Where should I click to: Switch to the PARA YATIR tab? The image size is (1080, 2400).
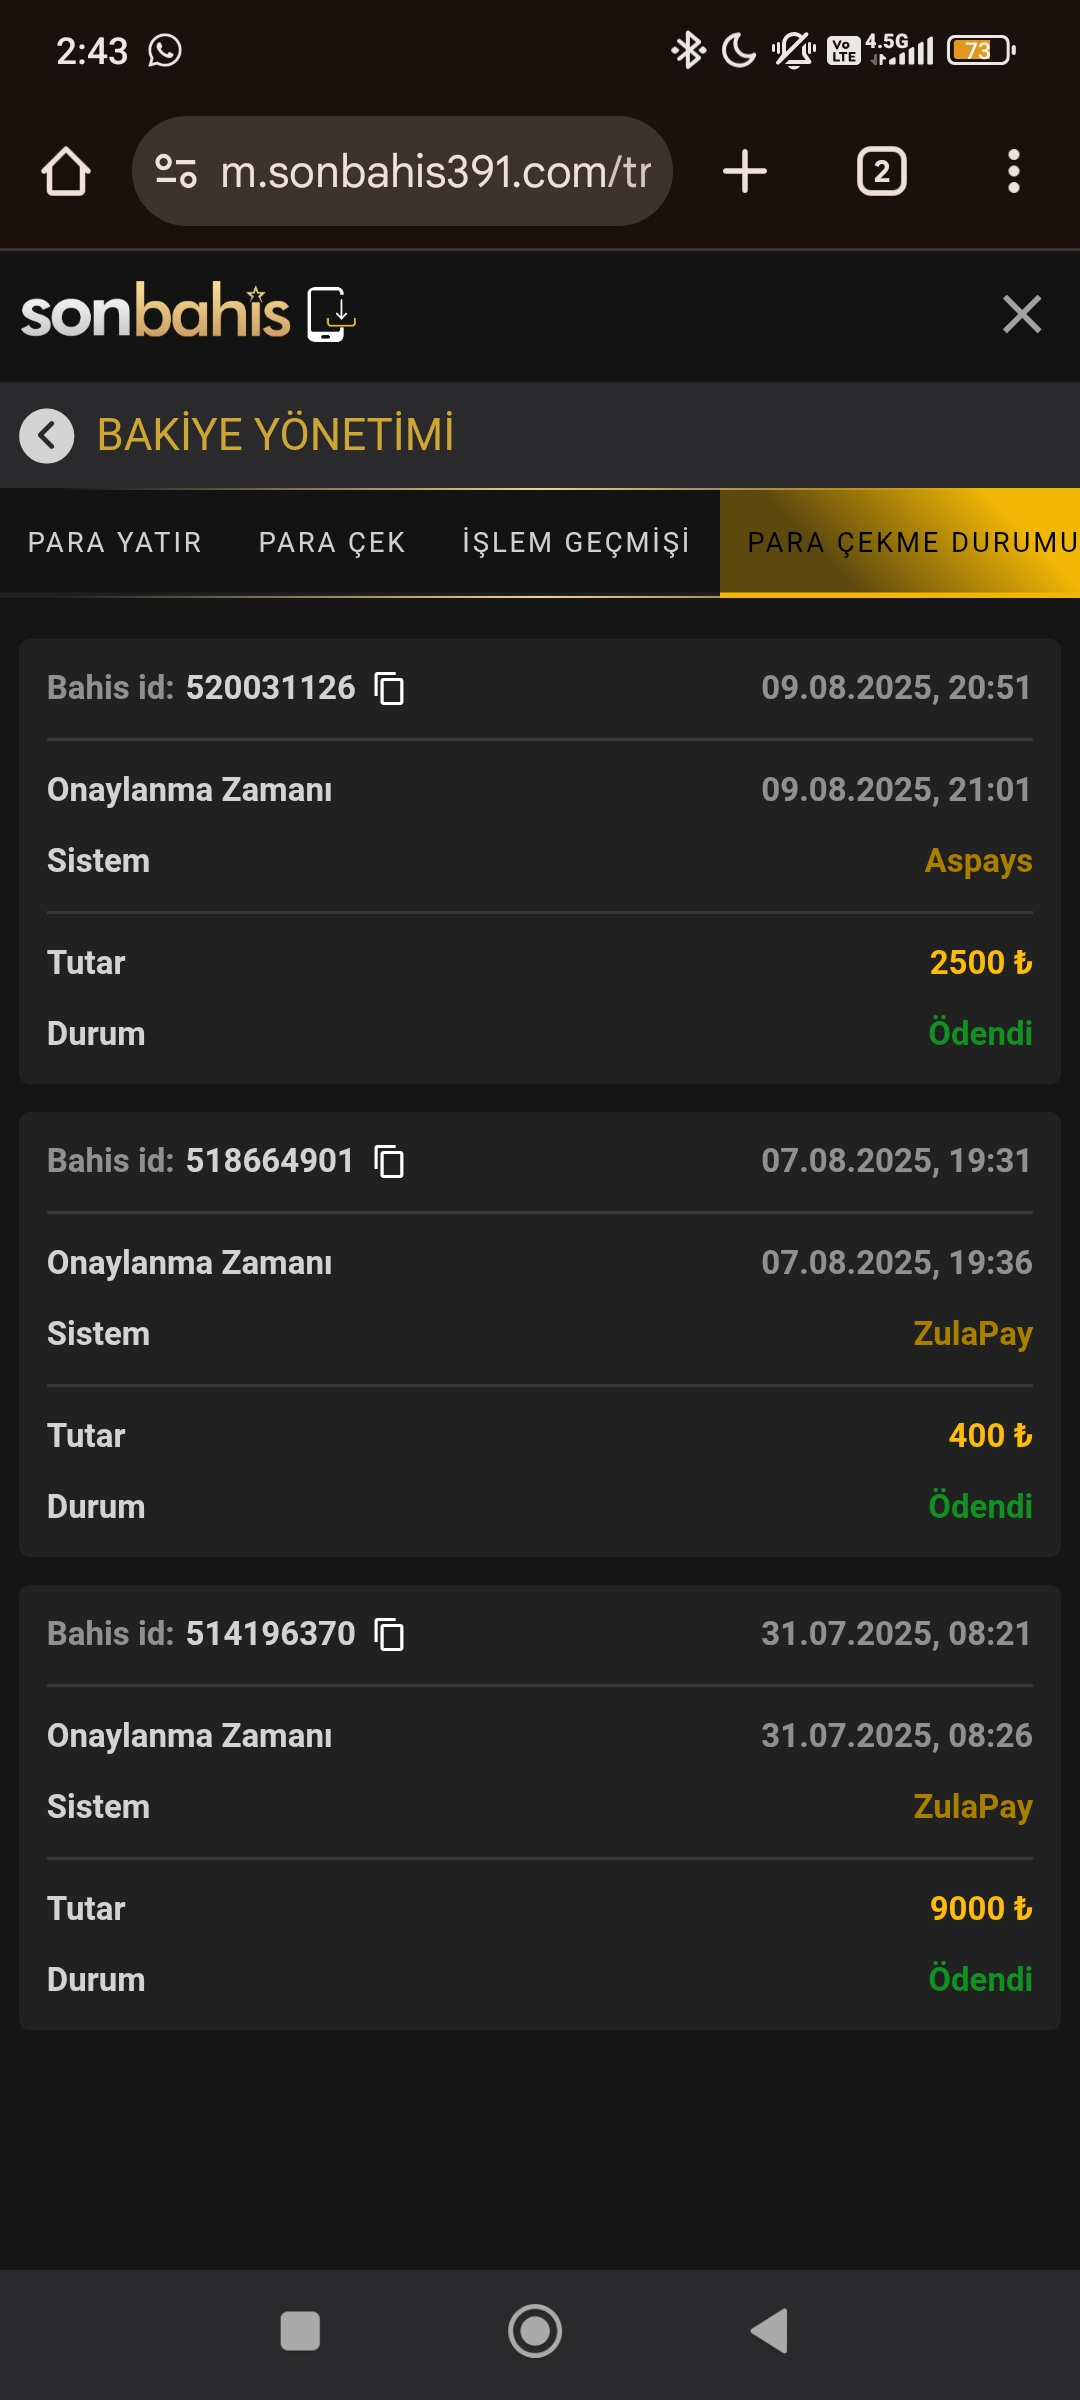(115, 543)
